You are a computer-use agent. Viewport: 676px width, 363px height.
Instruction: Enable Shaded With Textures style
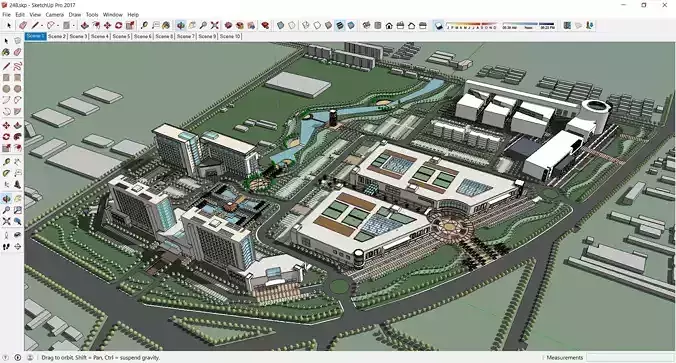tap(340, 25)
